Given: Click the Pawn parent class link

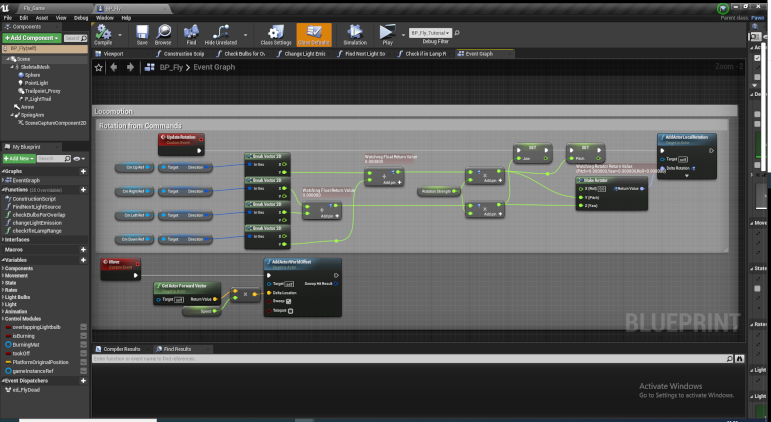Looking at the screenshot, I should click(x=758, y=18).
